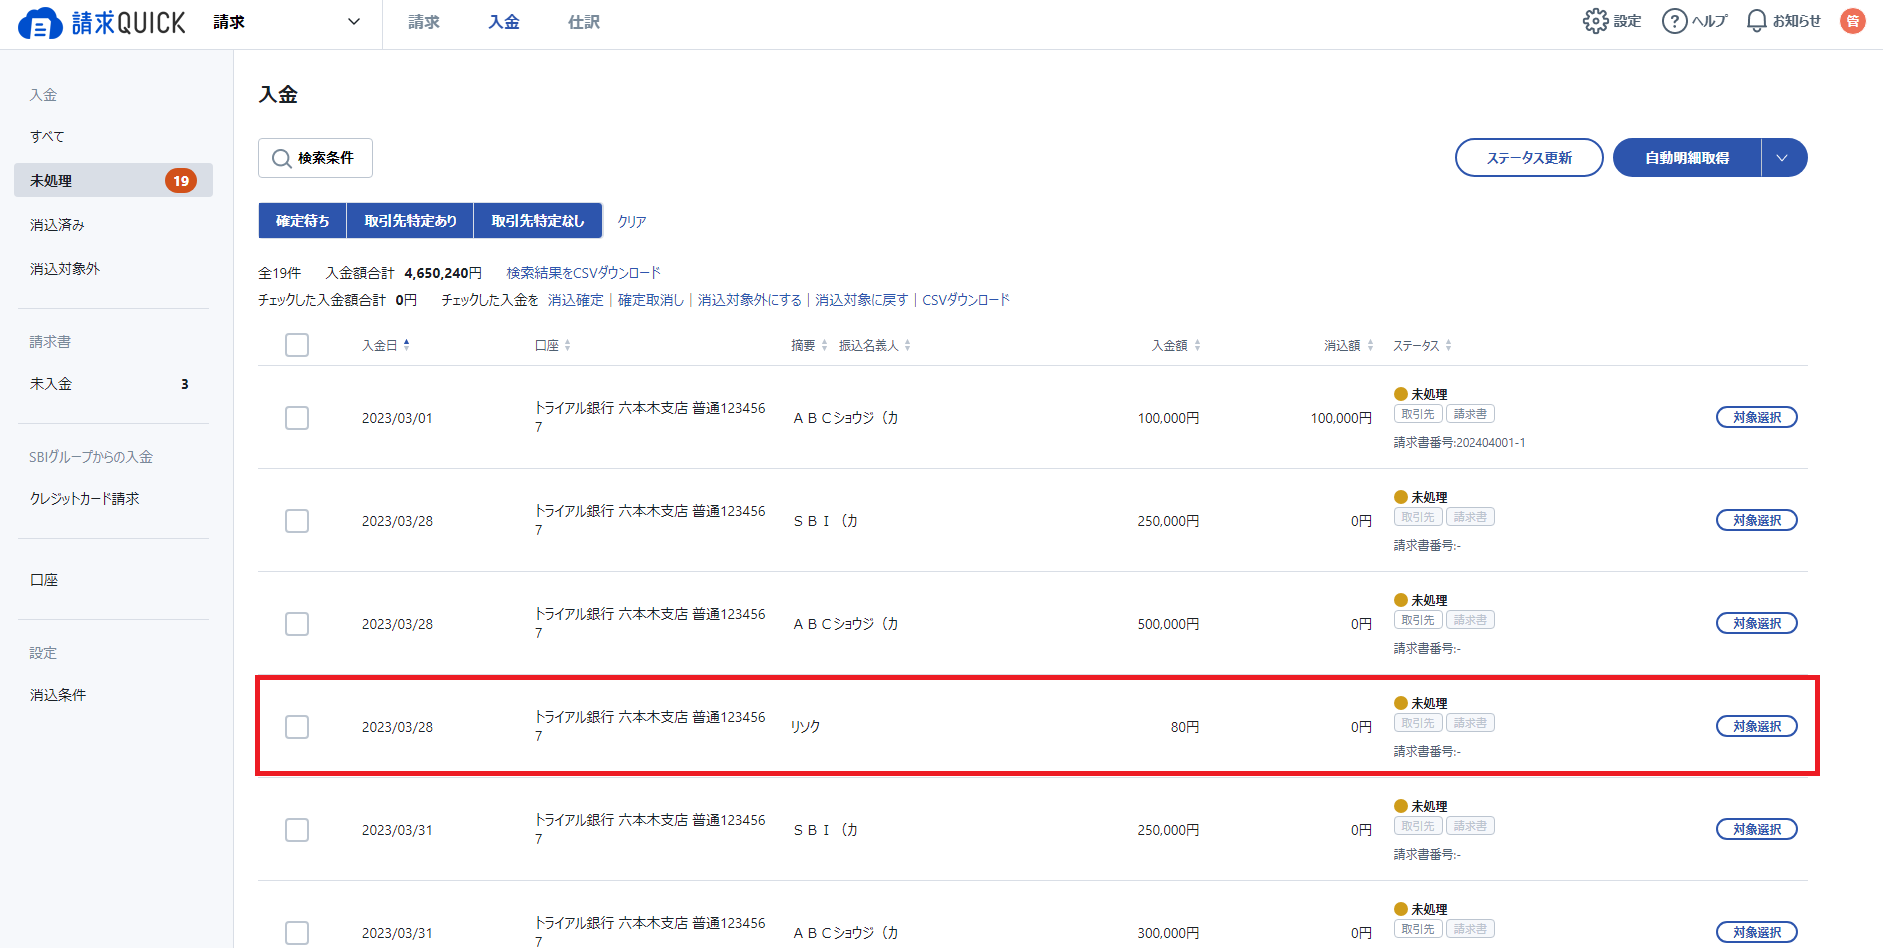This screenshot has height=948, width=1883.
Task: Click 対象選択 for the 2023/03/28 SBI row
Action: point(1757,520)
